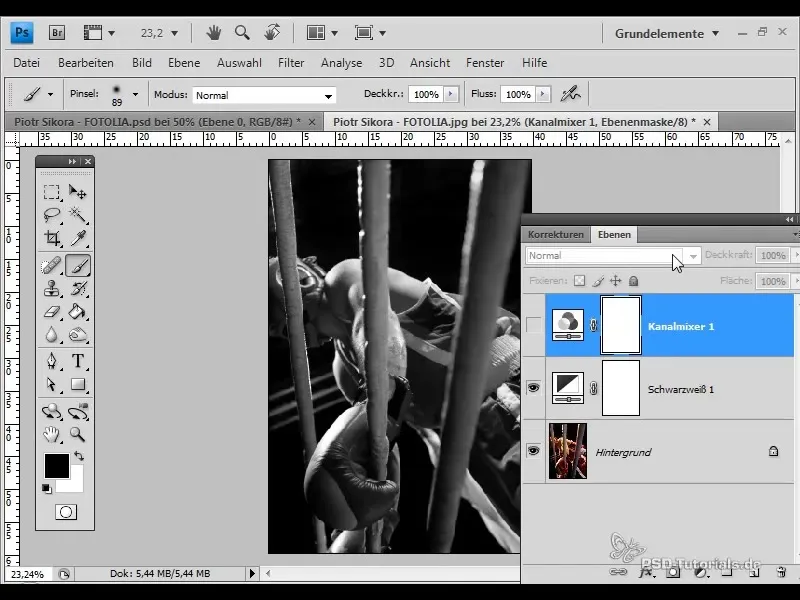Screen dimensions: 800x600
Task: Open status bar info arrow menu
Action: [252, 573]
